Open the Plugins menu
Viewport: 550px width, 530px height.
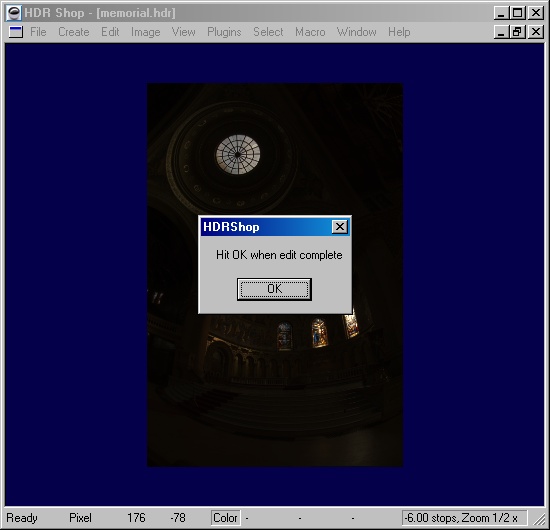tap(224, 32)
